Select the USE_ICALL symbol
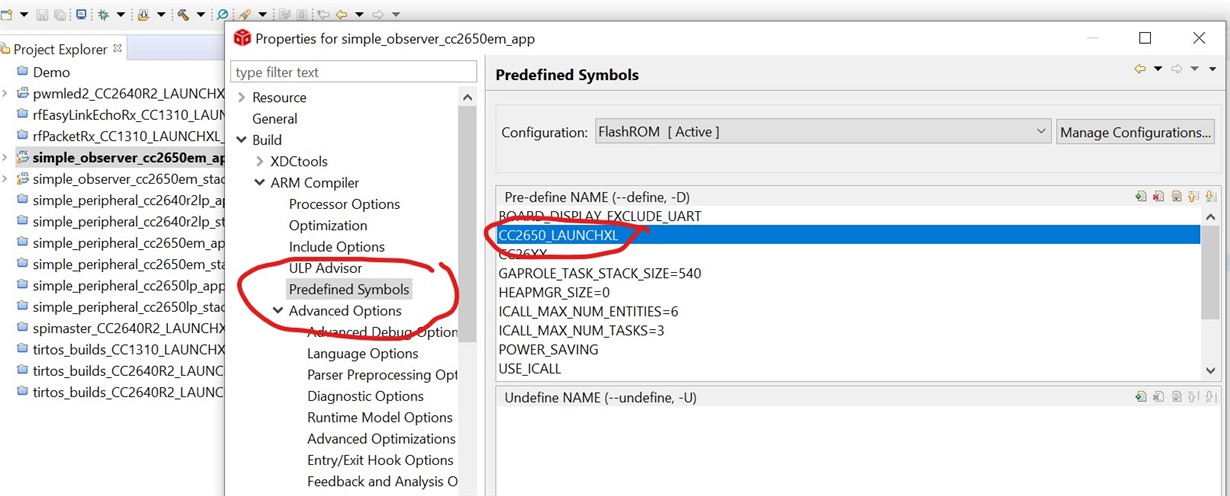 pos(529,369)
